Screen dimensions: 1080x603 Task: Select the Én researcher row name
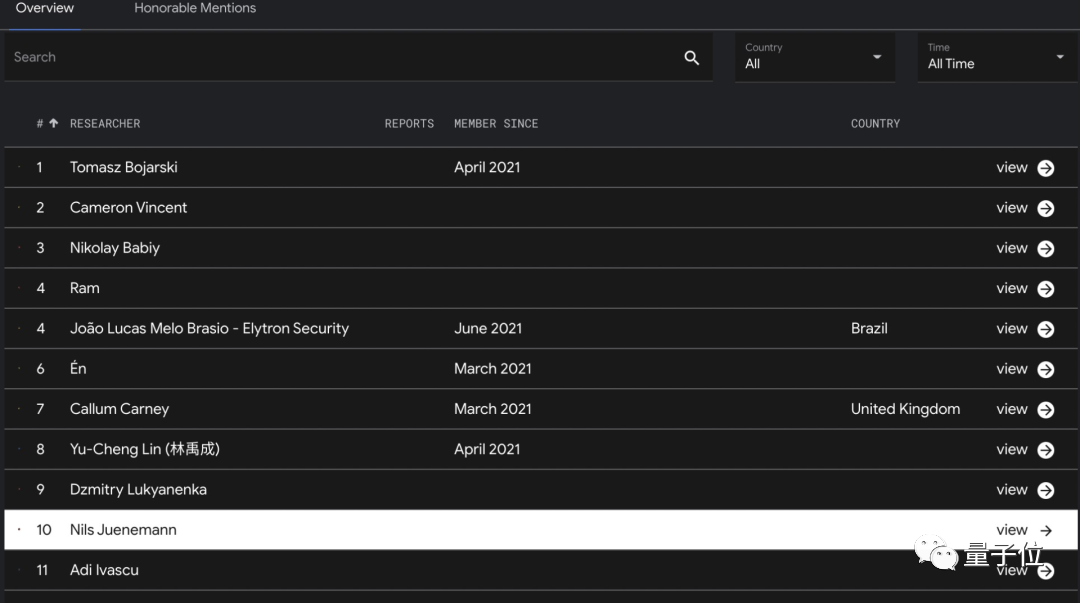coord(78,369)
